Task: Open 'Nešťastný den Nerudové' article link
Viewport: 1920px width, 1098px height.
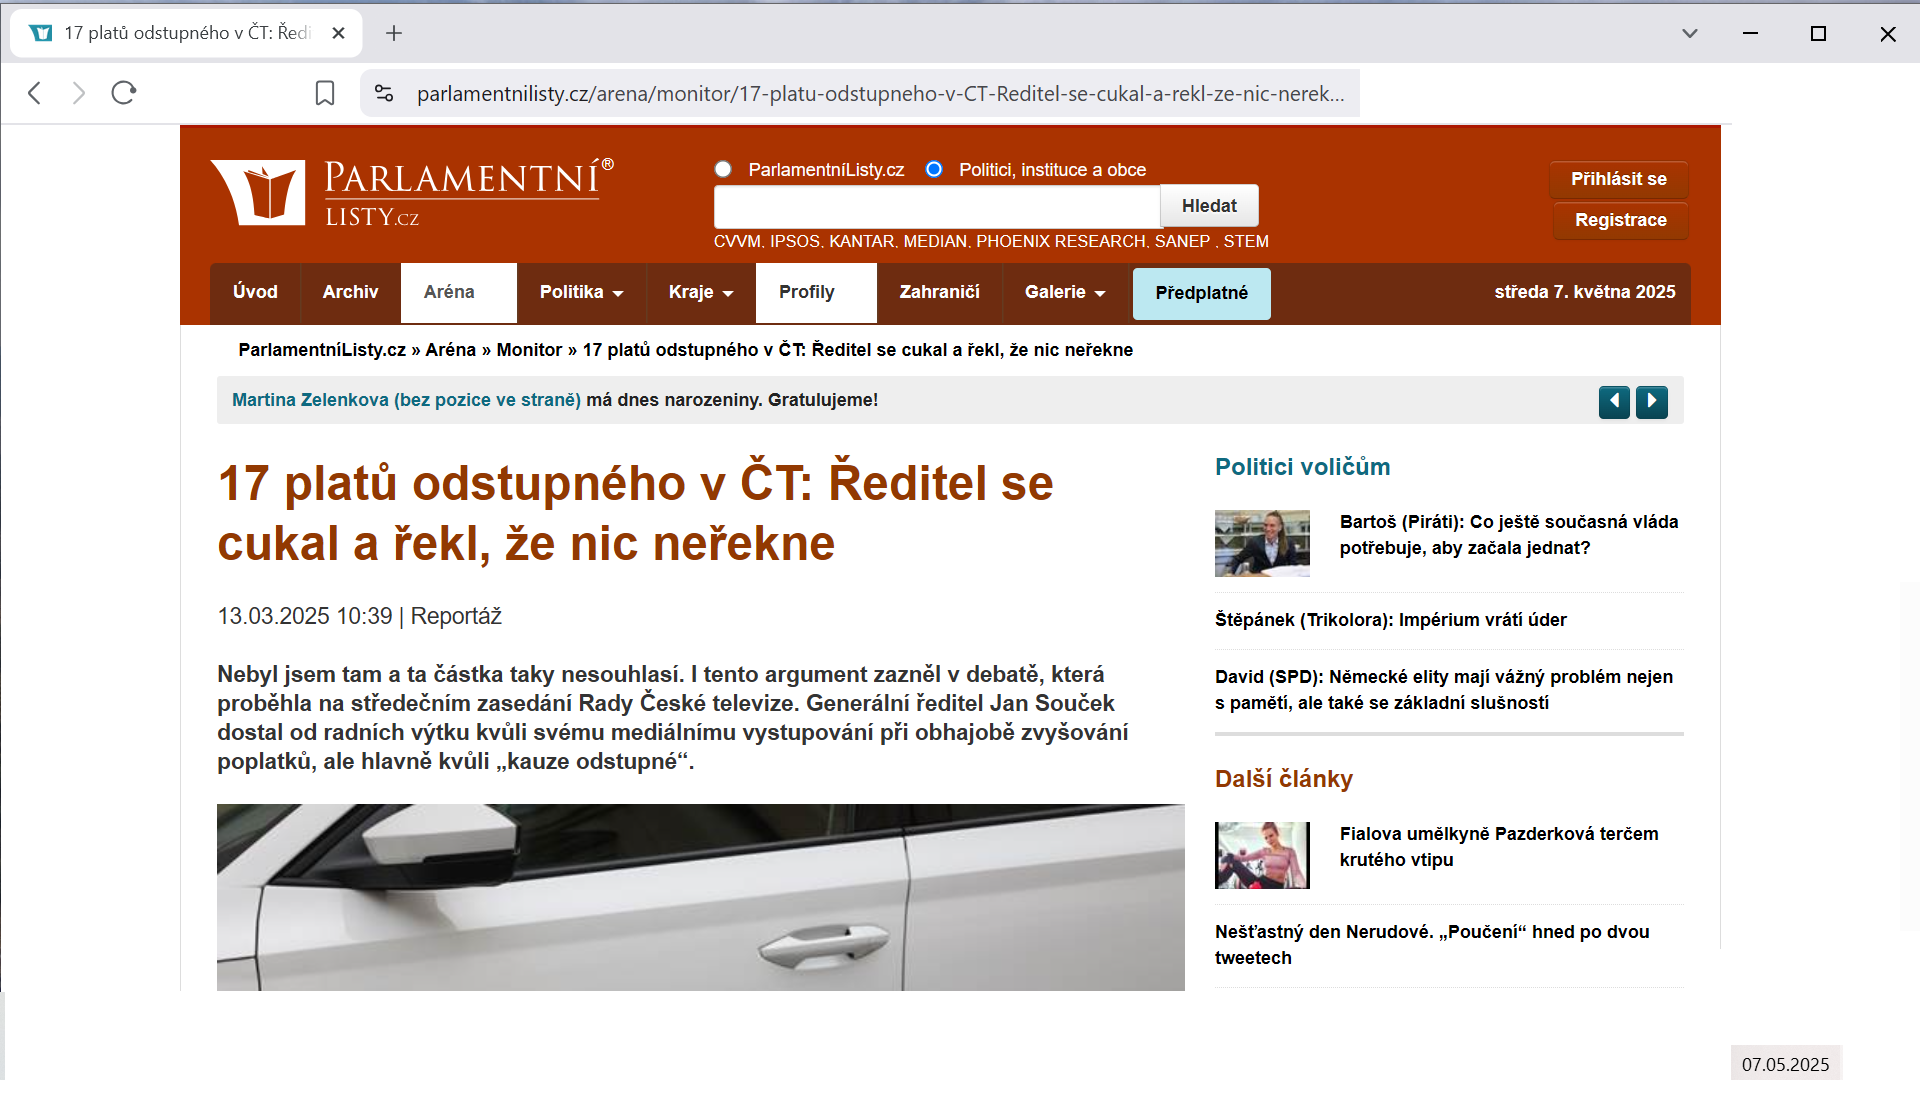Action: (x=1432, y=945)
